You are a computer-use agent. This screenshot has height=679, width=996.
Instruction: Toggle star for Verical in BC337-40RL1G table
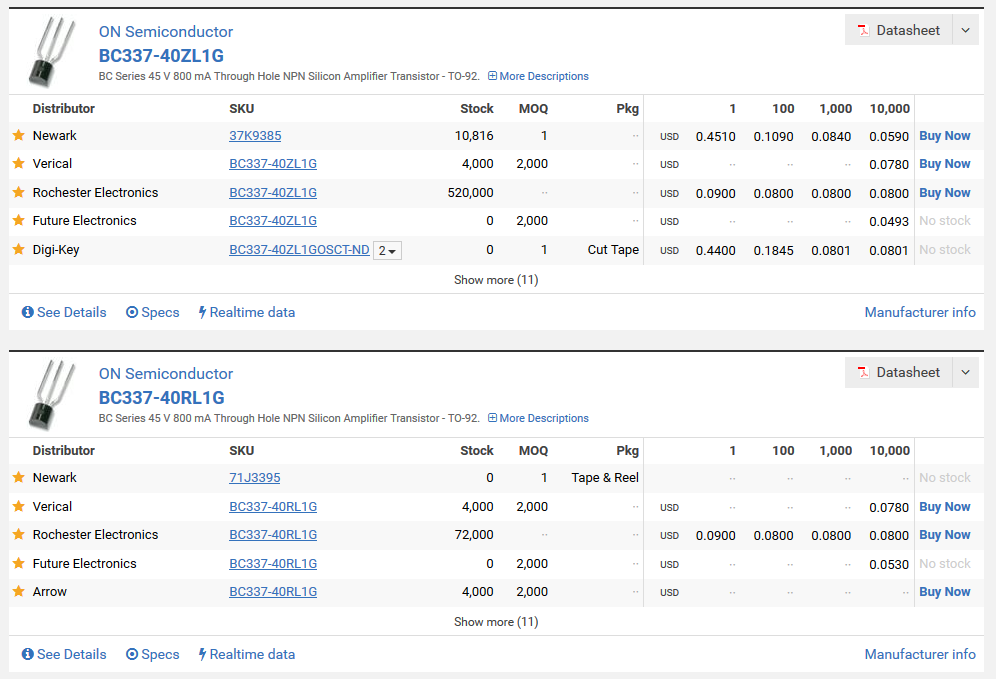pos(18,506)
